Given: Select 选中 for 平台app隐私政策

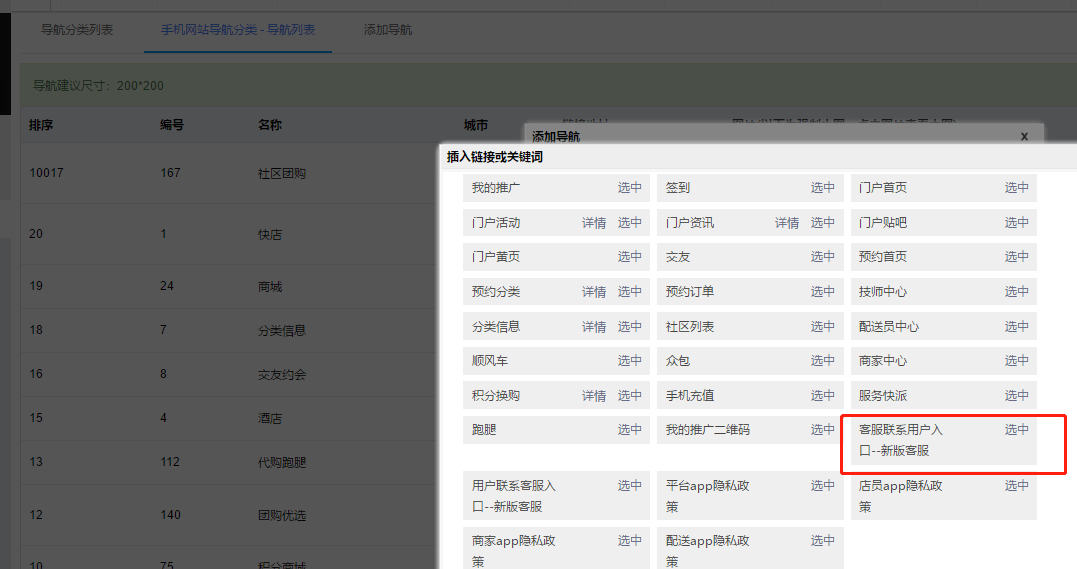Looking at the screenshot, I should point(822,485).
